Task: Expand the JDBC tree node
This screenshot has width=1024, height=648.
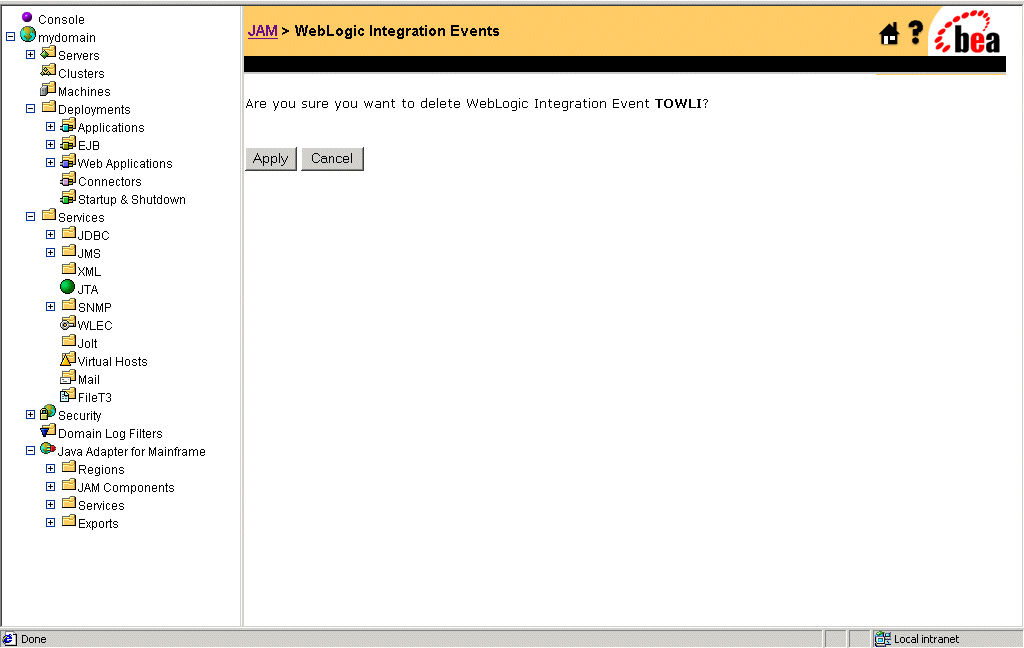Action: pyautogui.click(x=50, y=234)
